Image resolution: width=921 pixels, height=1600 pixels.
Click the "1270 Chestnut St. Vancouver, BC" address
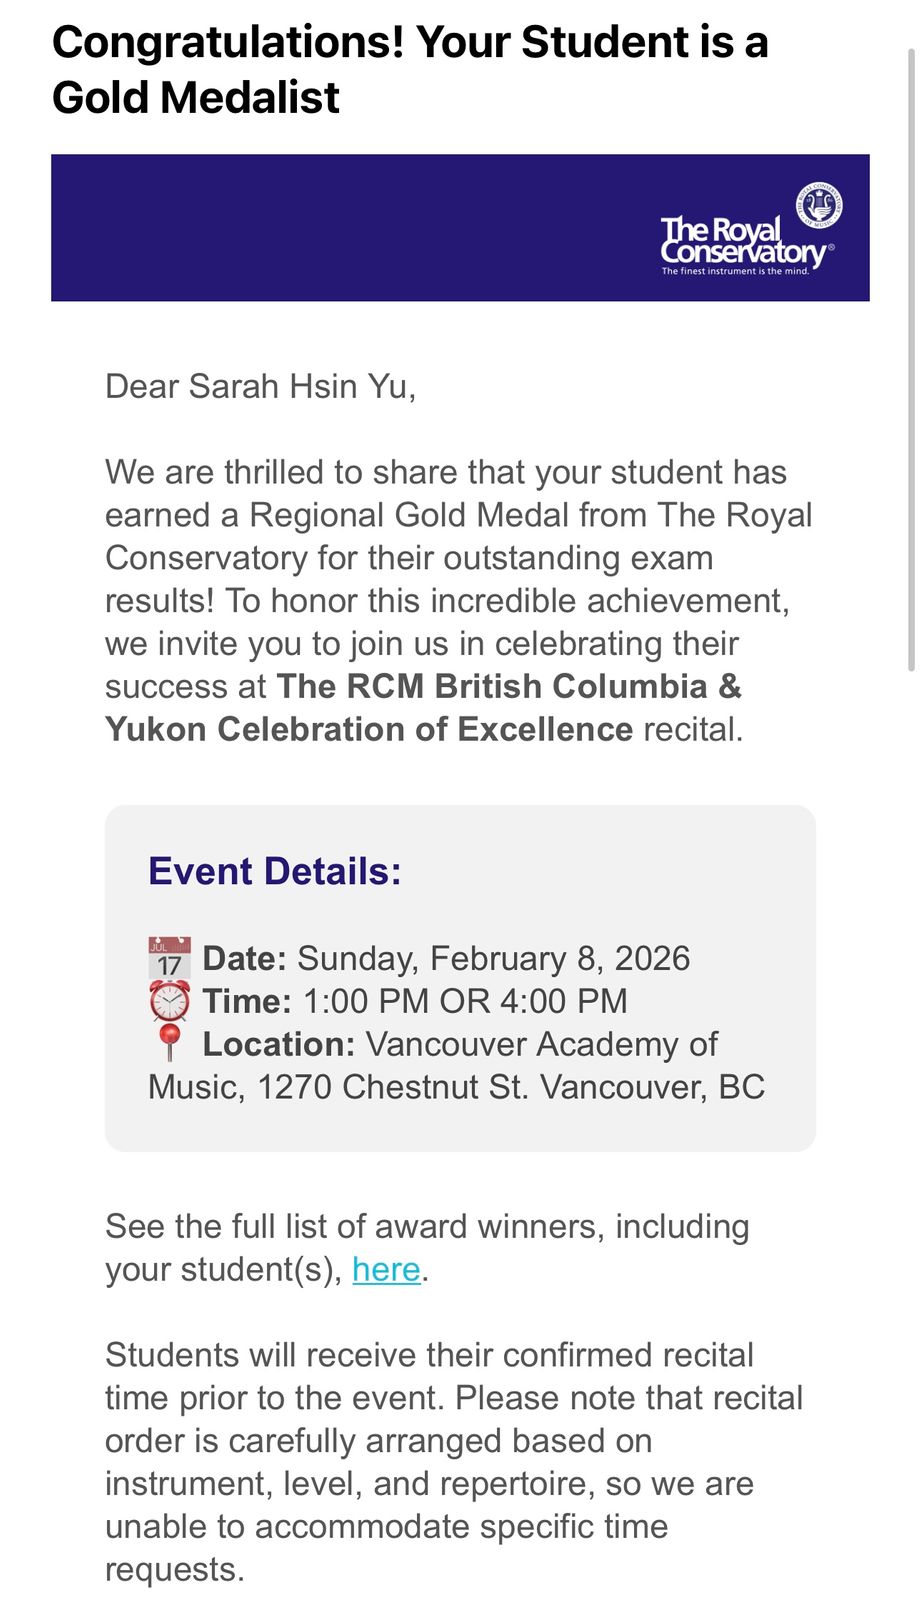click(x=511, y=1087)
